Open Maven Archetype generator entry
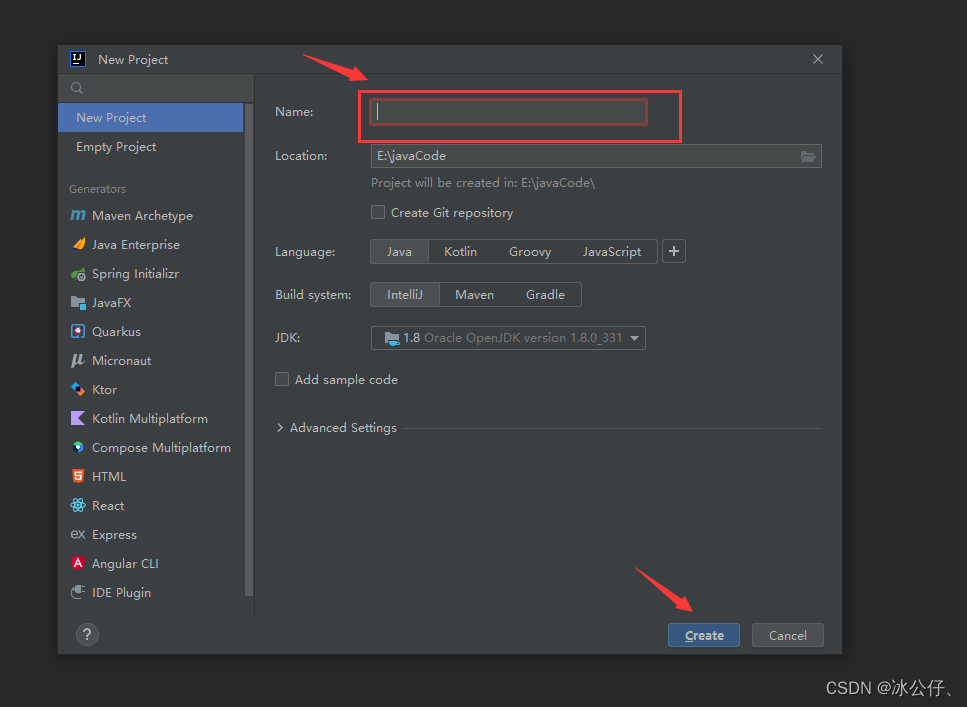967x707 pixels. 150,215
